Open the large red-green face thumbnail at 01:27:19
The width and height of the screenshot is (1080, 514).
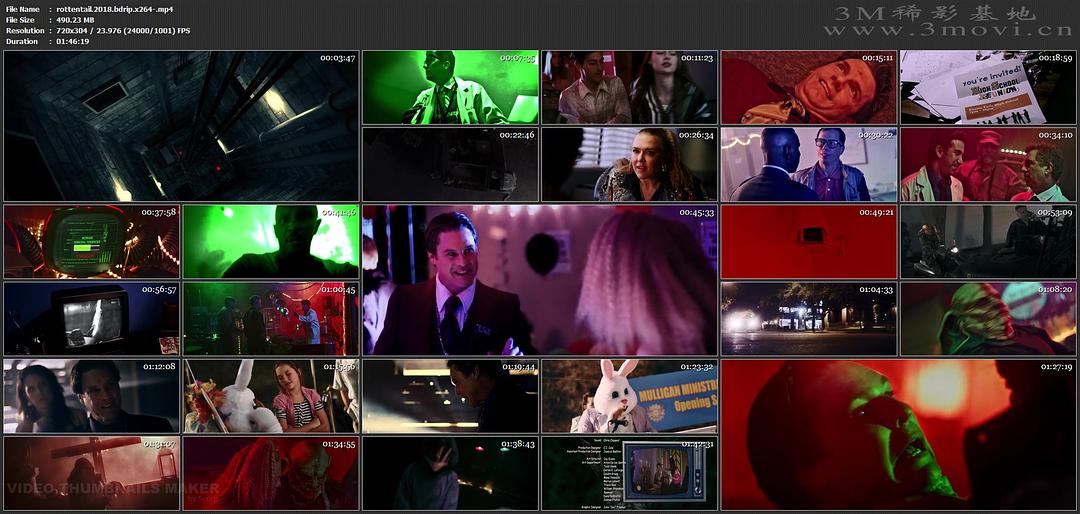(x=898, y=434)
